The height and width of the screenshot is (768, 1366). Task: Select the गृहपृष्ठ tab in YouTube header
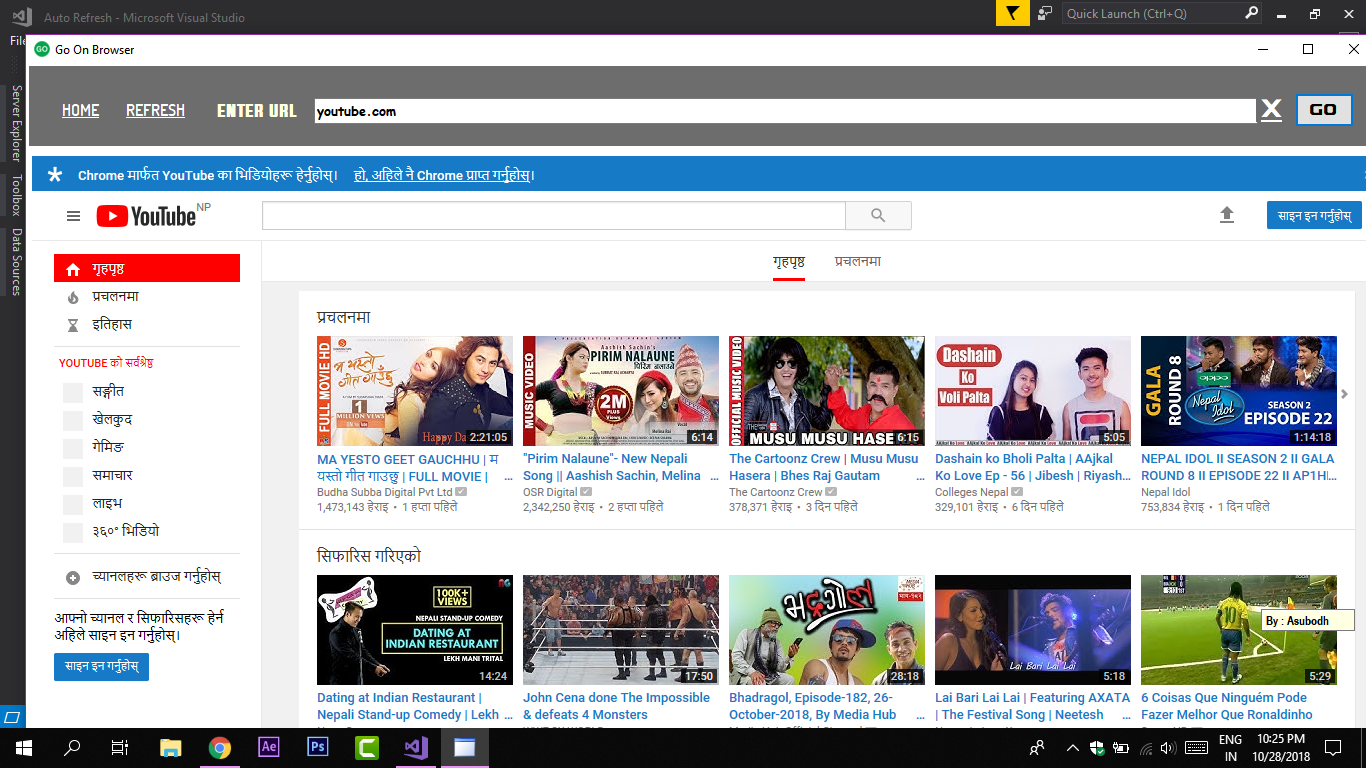coord(789,262)
